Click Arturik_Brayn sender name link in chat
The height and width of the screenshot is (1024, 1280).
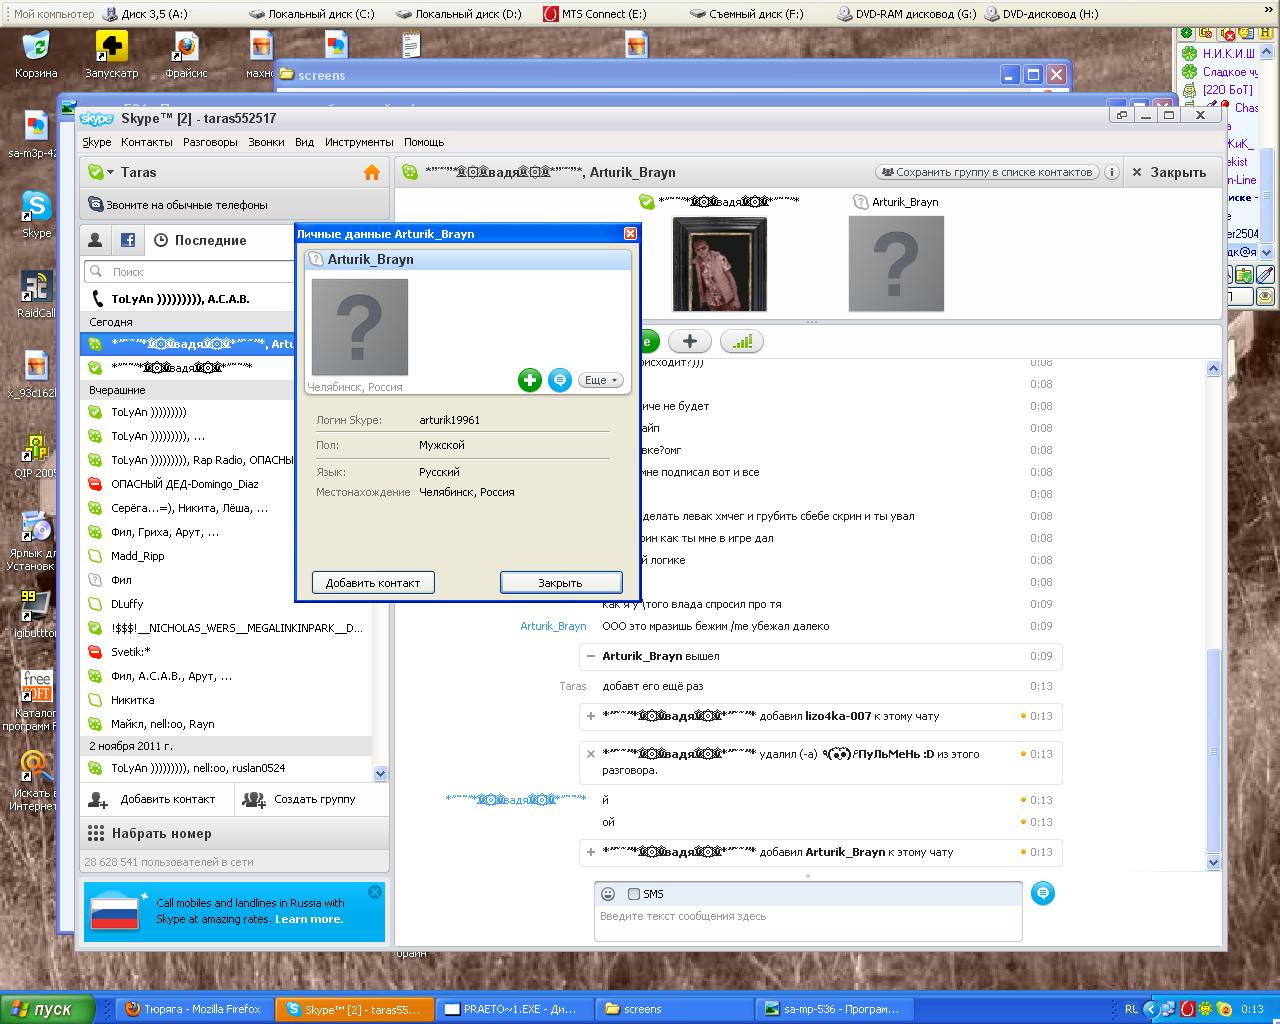(x=553, y=626)
